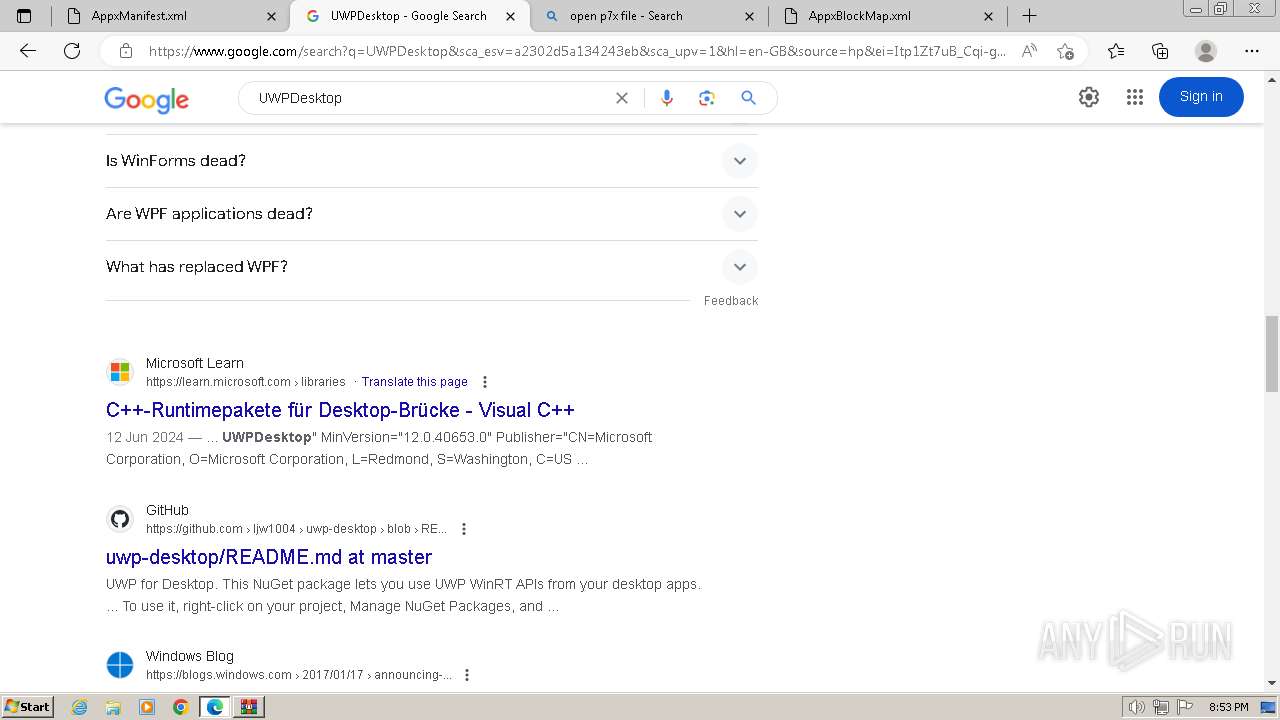
Task: Close the open p7x file tab
Action: tap(750, 16)
